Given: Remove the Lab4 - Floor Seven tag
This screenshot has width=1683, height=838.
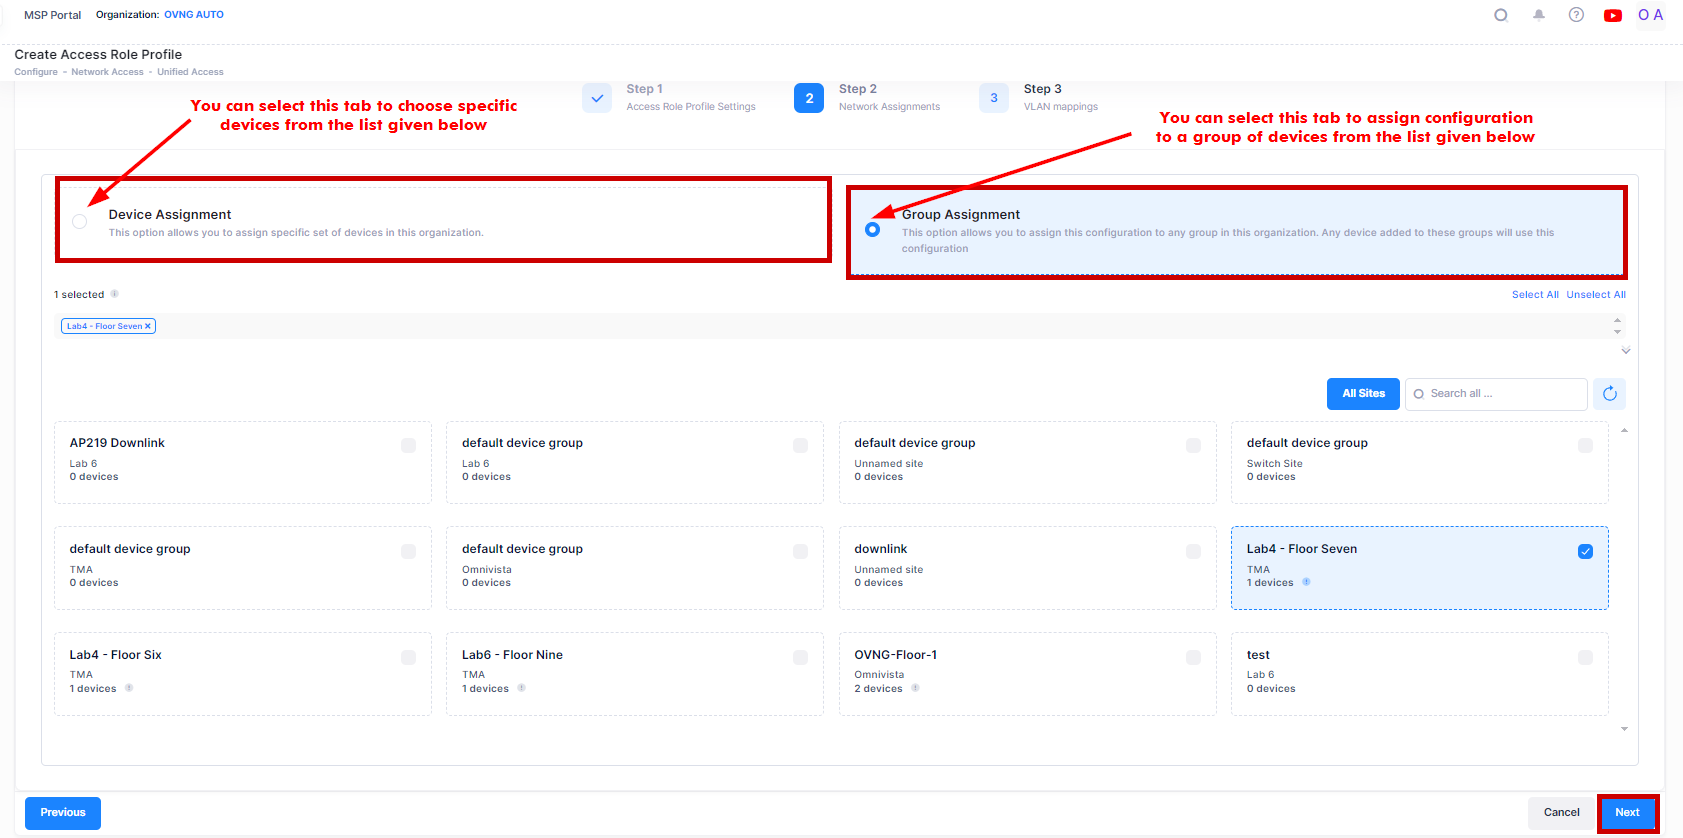Looking at the screenshot, I should click(148, 326).
